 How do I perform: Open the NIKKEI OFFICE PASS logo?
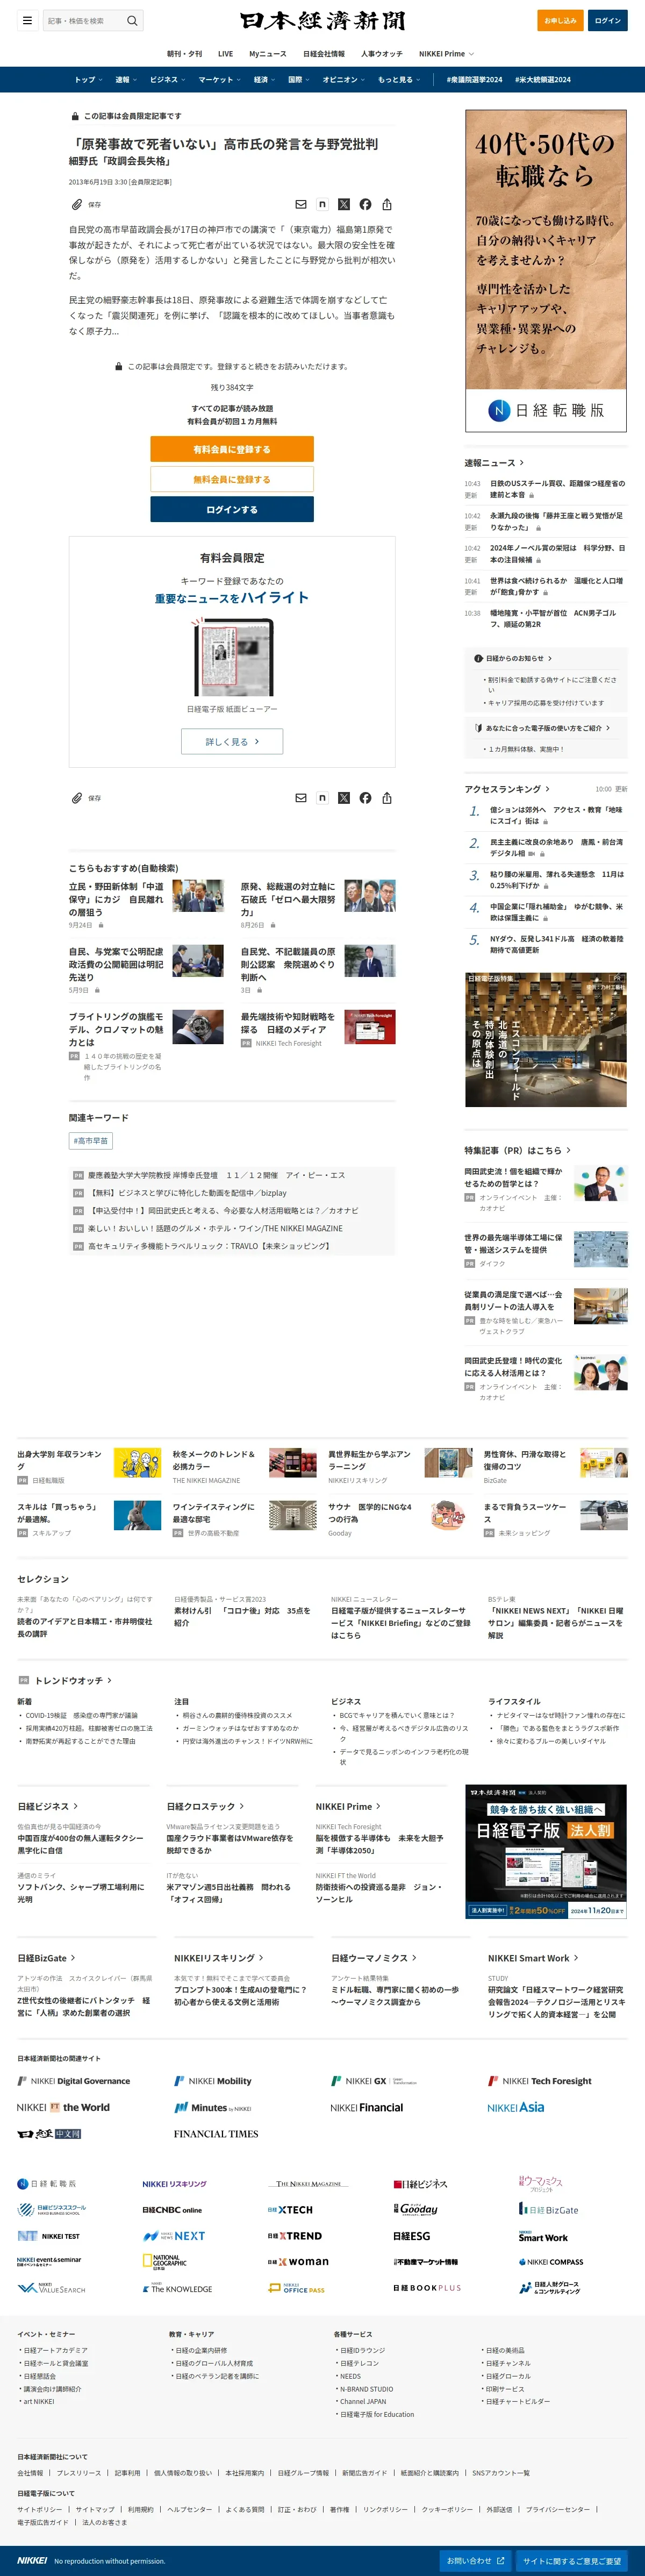(296, 2287)
